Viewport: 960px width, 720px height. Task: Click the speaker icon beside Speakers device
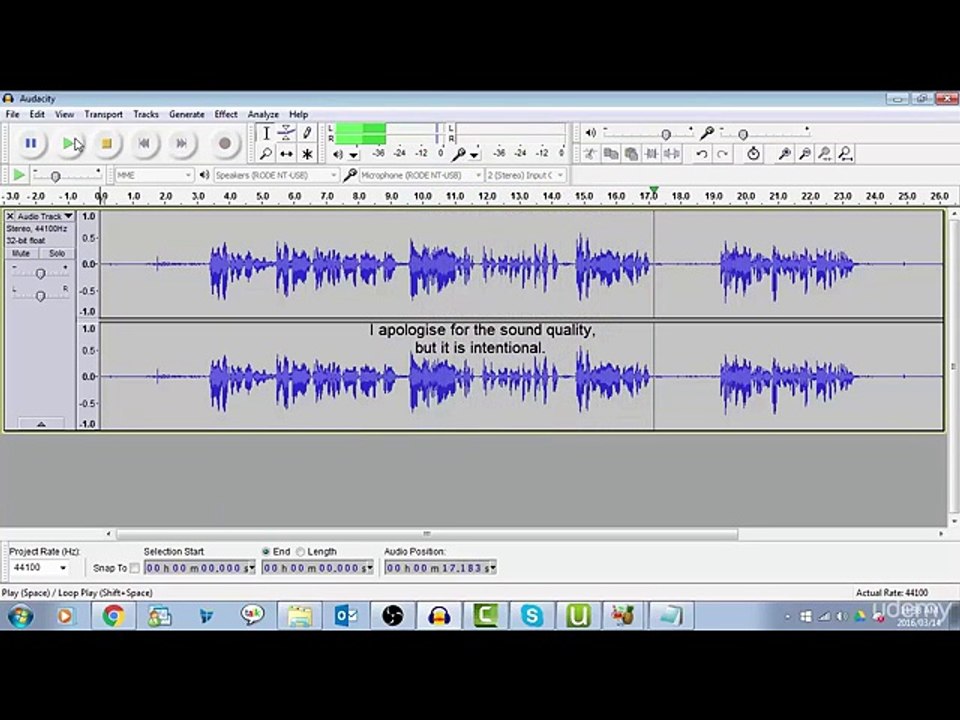[x=204, y=175]
